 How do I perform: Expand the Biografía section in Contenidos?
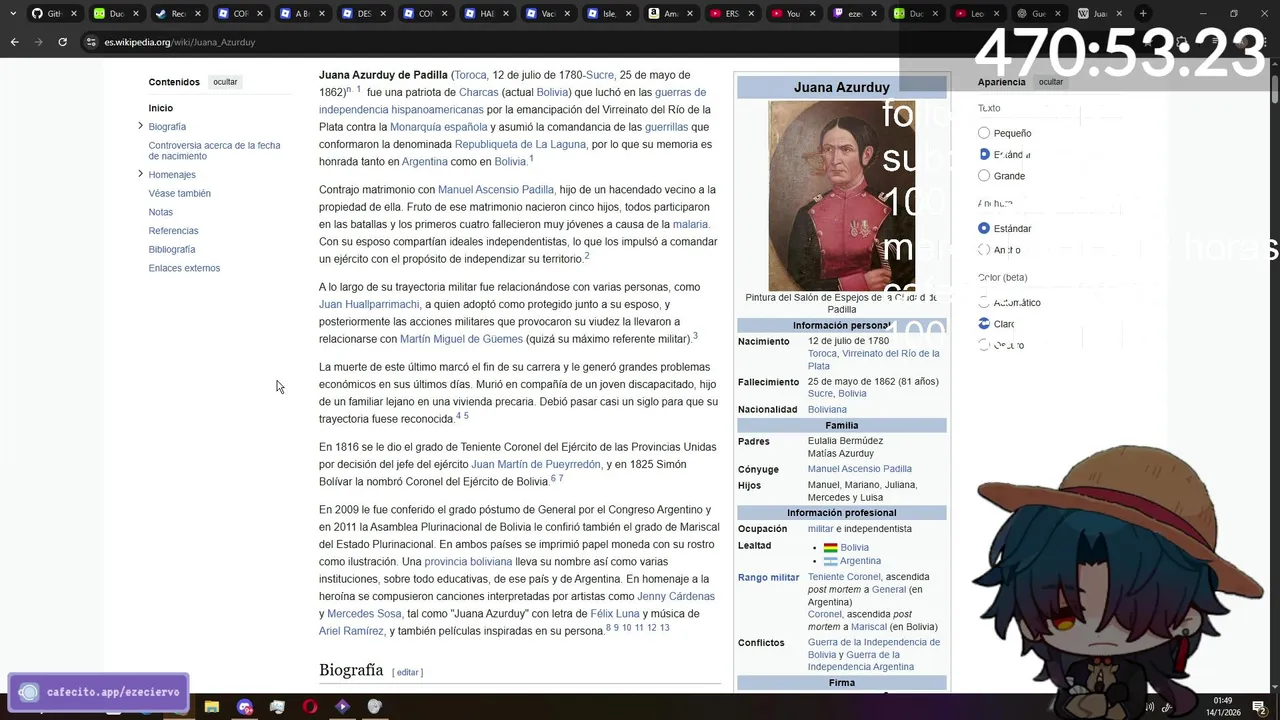click(140, 126)
